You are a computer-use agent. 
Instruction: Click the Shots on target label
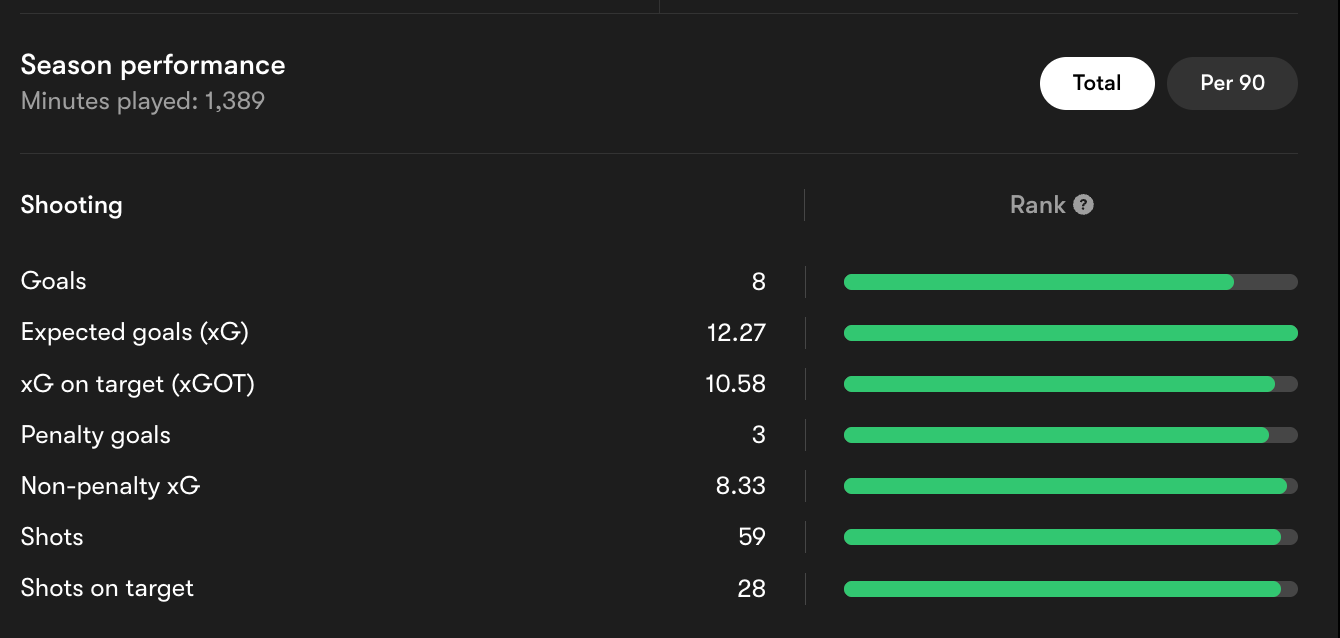click(107, 588)
